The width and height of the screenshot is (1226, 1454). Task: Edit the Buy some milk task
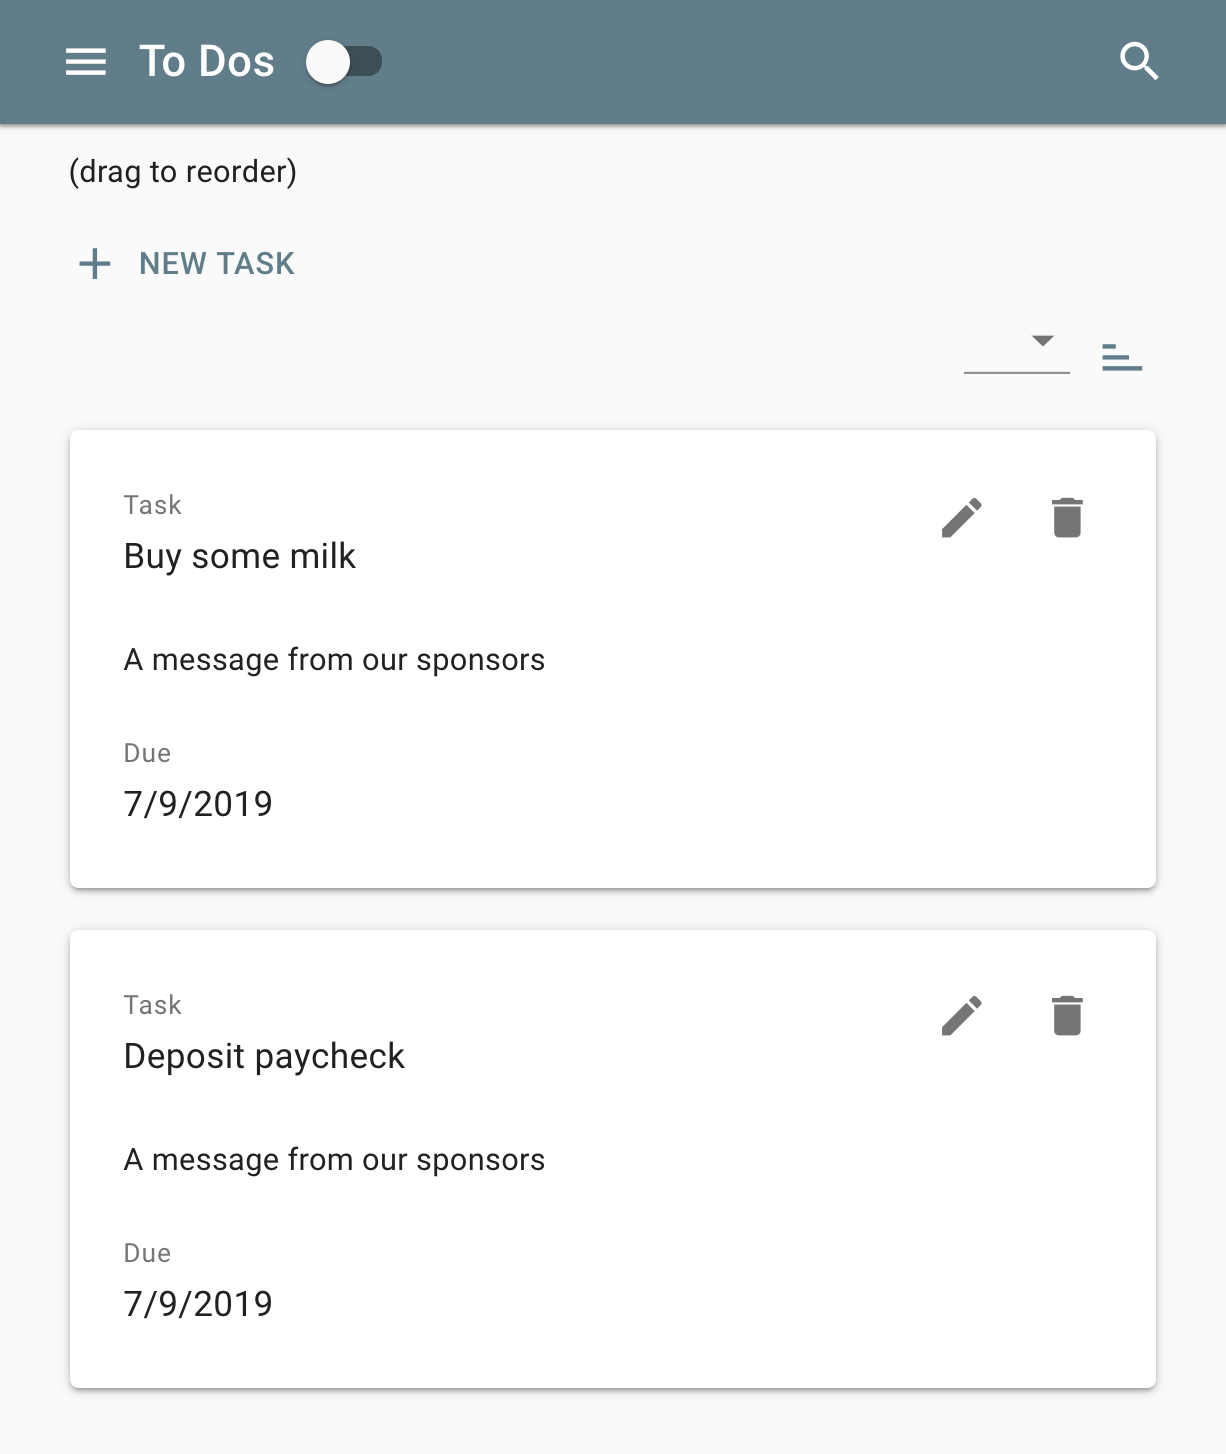coord(962,518)
